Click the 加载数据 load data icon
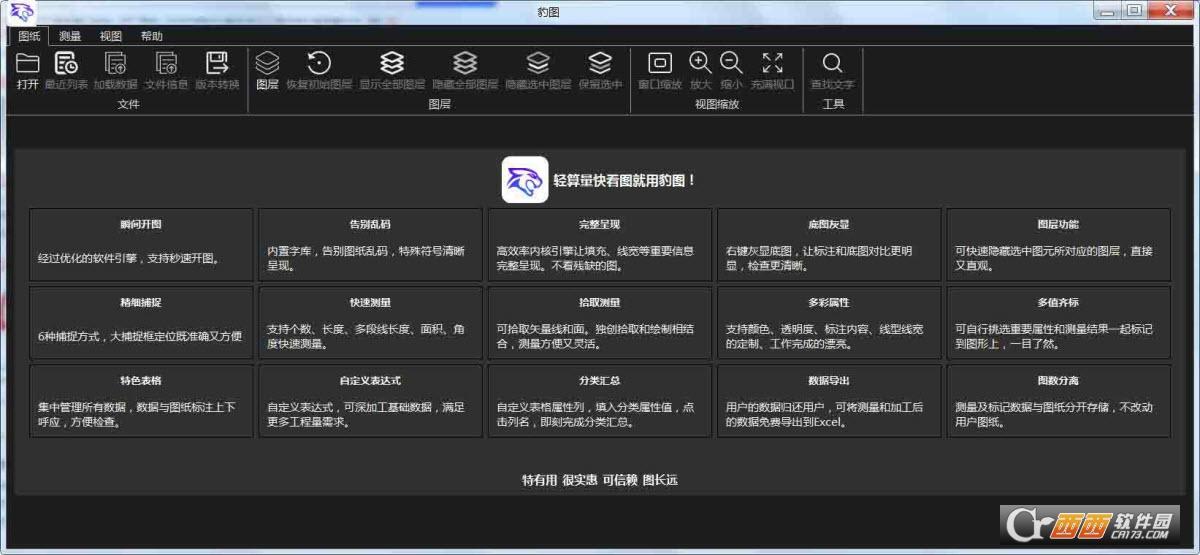 point(116,63)
